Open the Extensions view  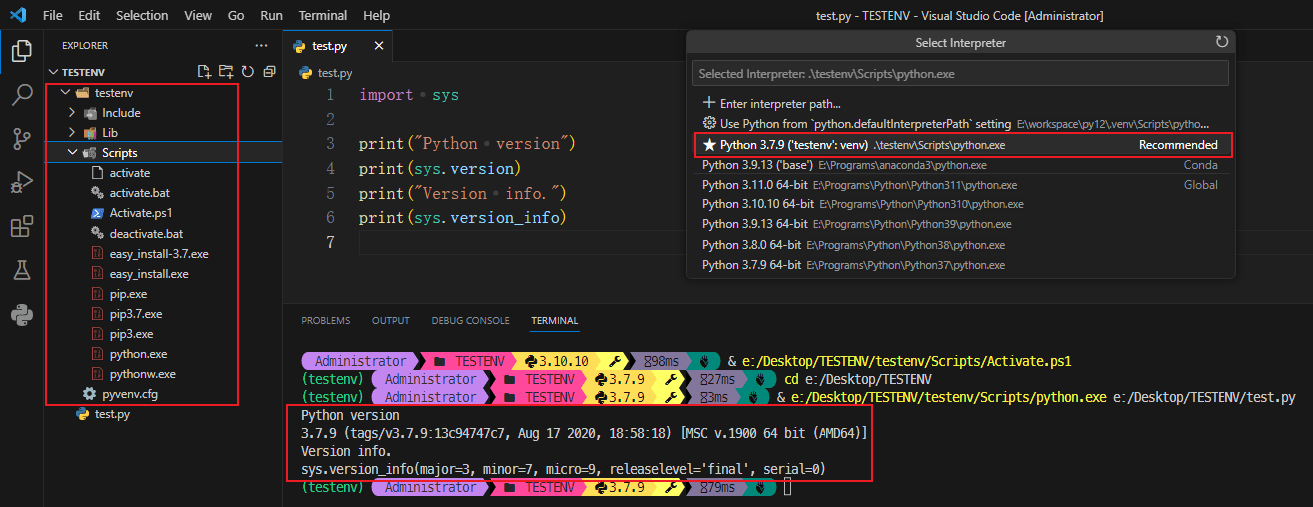(21, 227)
